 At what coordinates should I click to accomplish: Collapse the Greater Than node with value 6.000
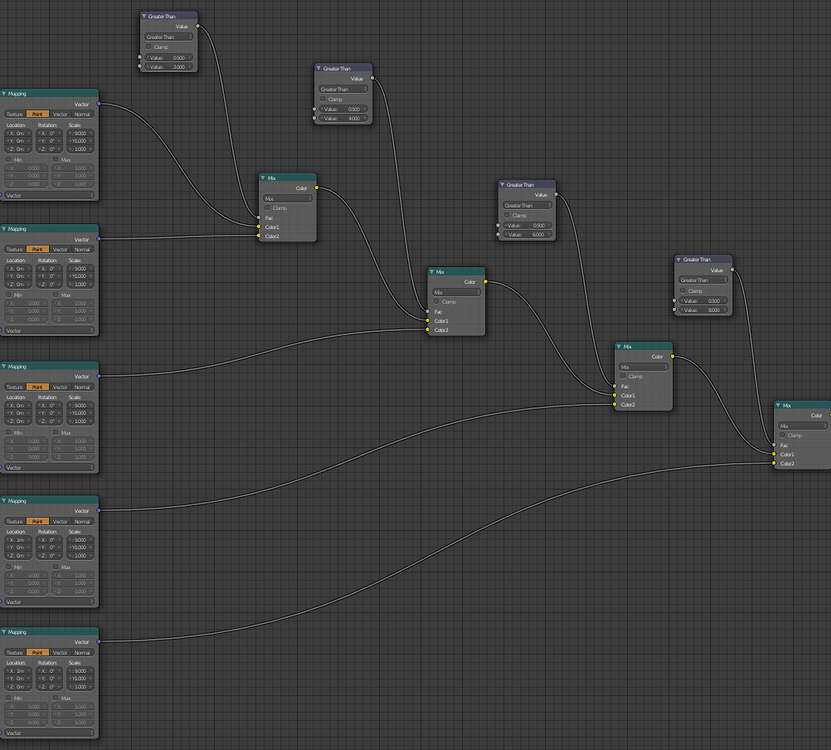click(502, 184)
